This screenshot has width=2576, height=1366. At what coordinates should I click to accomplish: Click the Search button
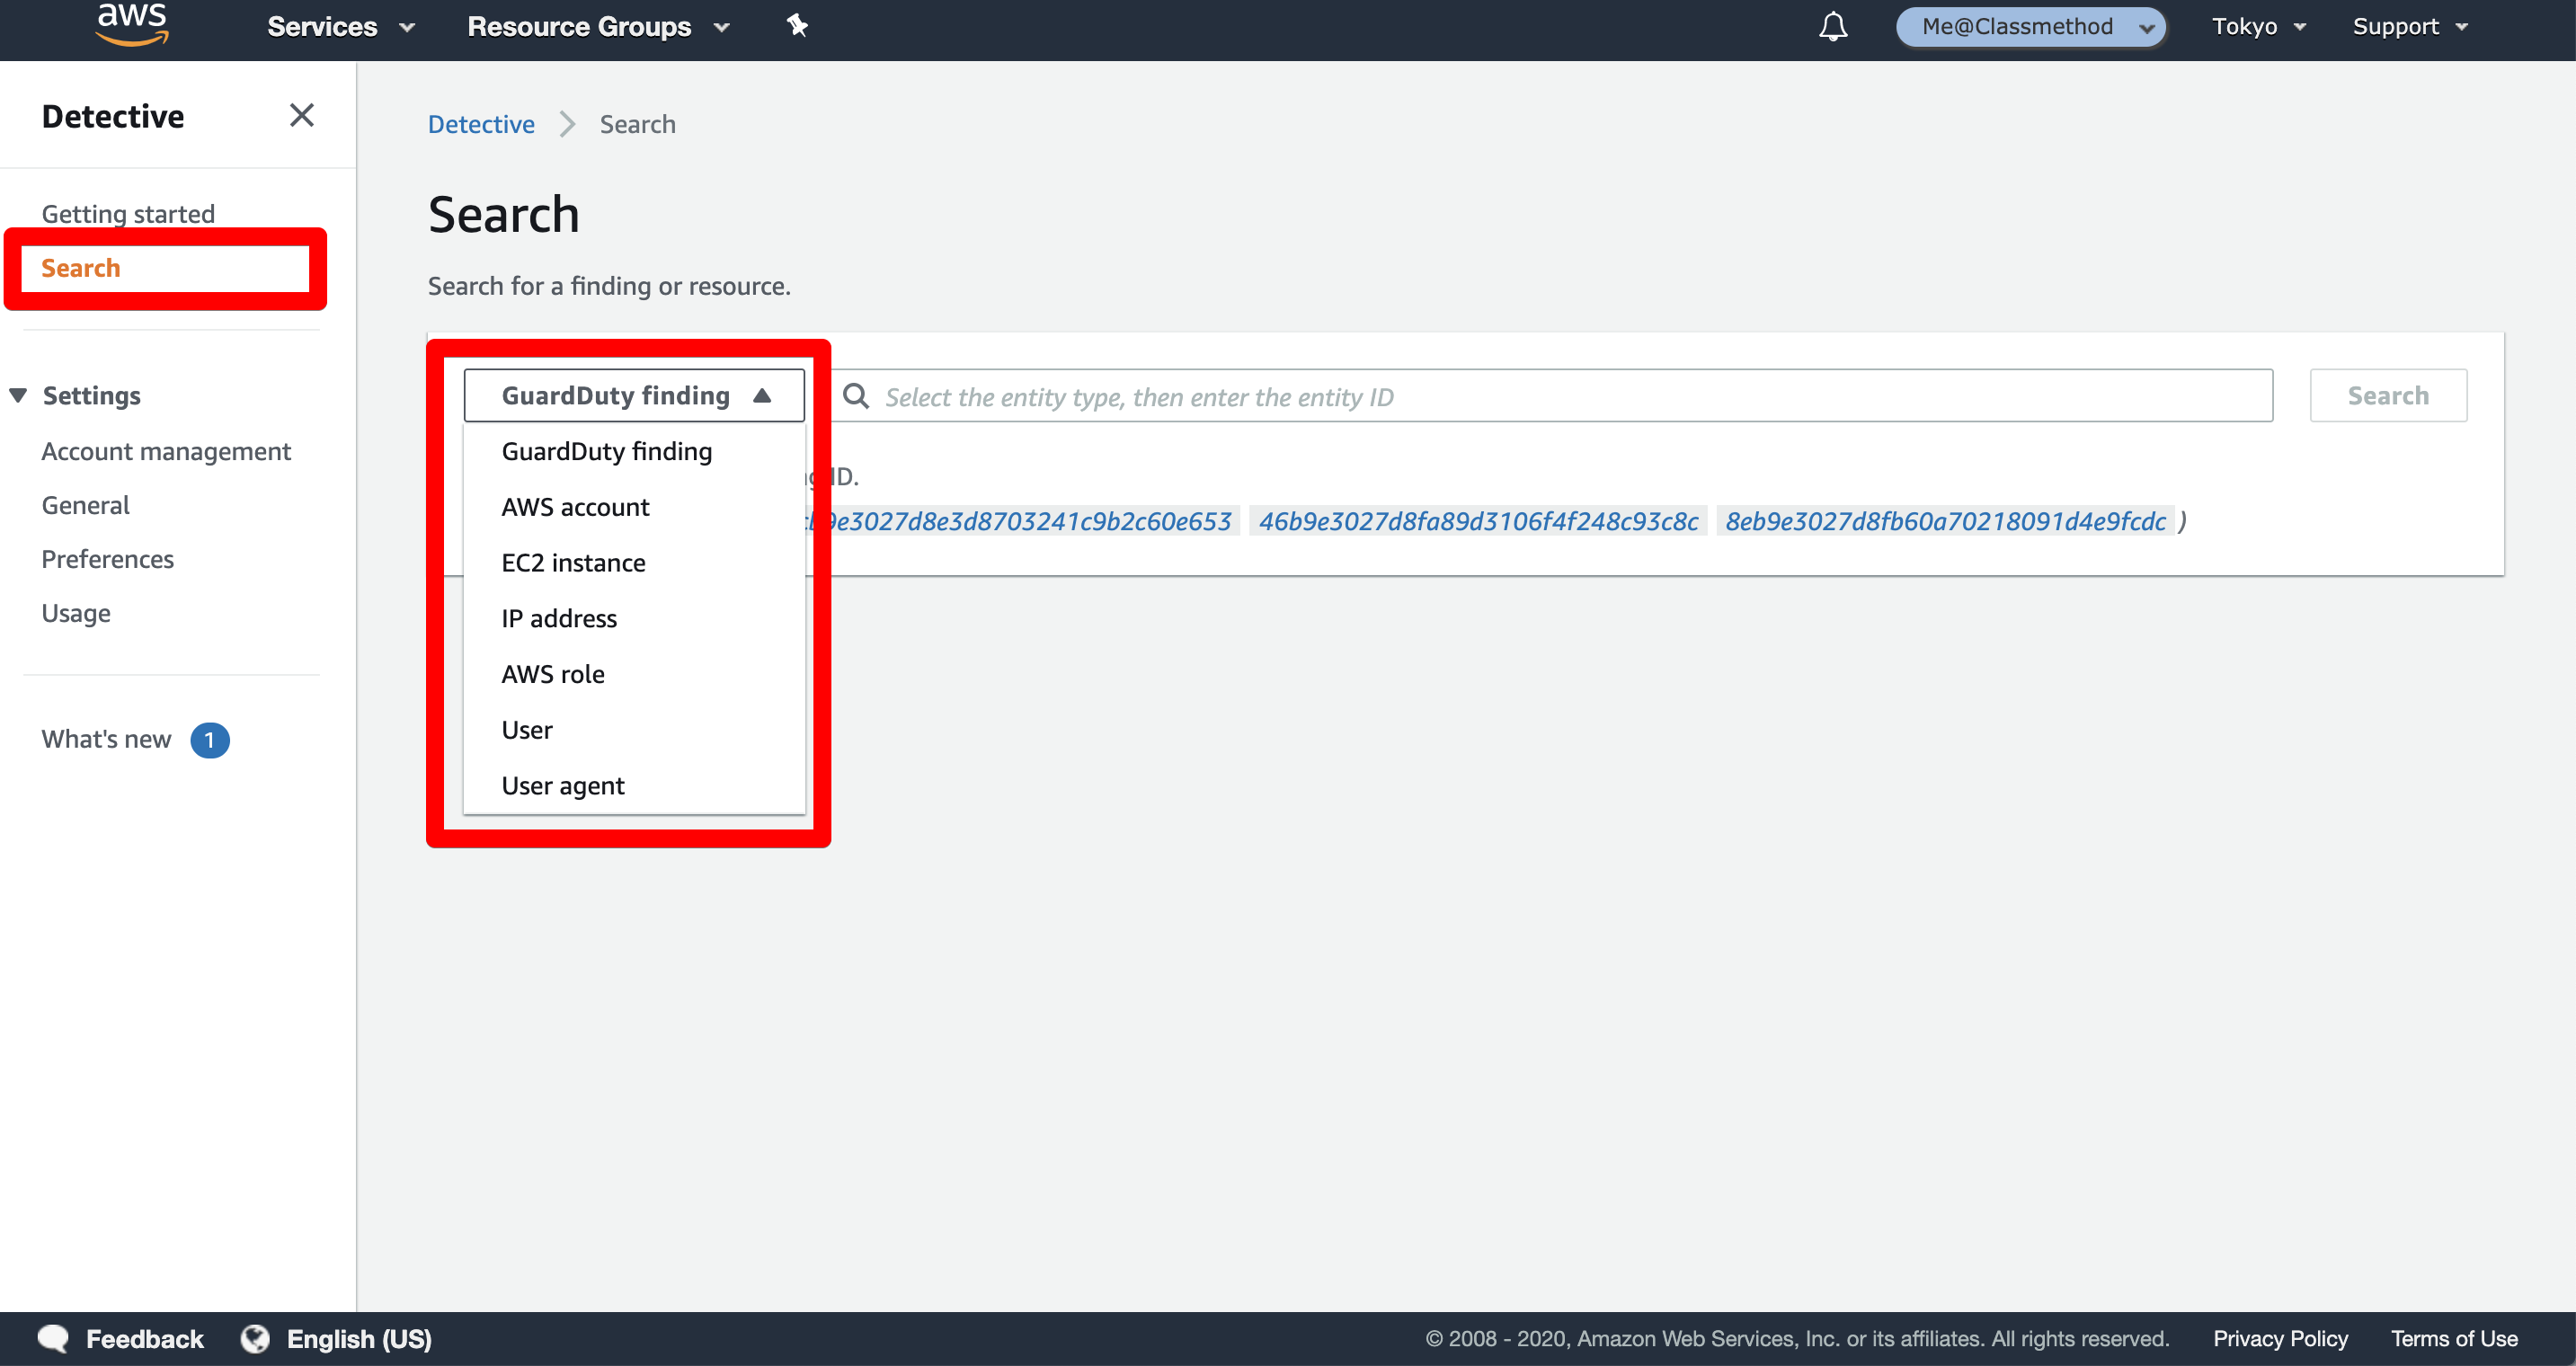pos(2387,396)
